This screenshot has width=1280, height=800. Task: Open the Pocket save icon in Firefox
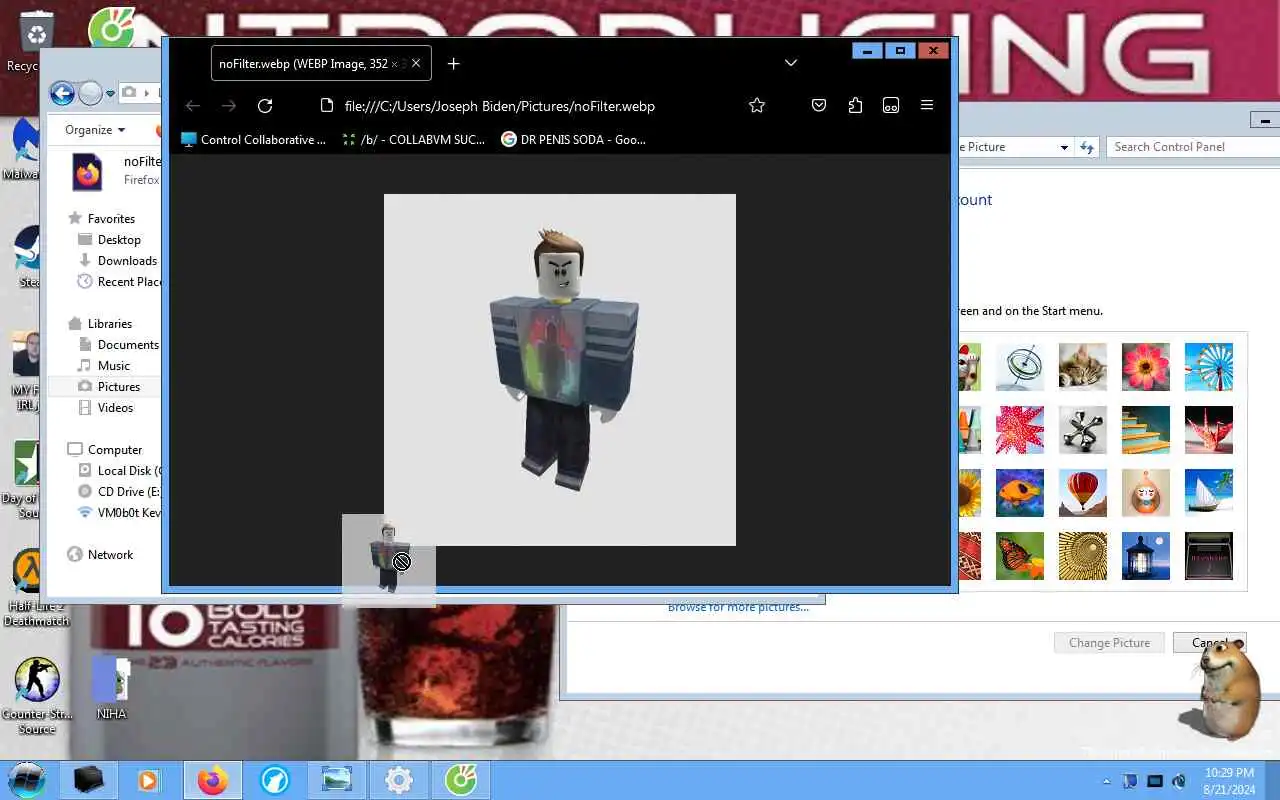[819, 106]
